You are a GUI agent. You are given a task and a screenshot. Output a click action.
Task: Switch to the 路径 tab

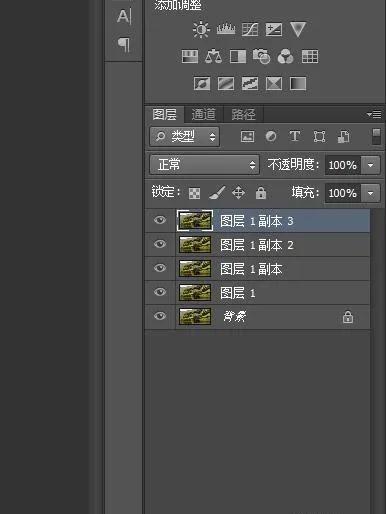click(x=244, y=115)
